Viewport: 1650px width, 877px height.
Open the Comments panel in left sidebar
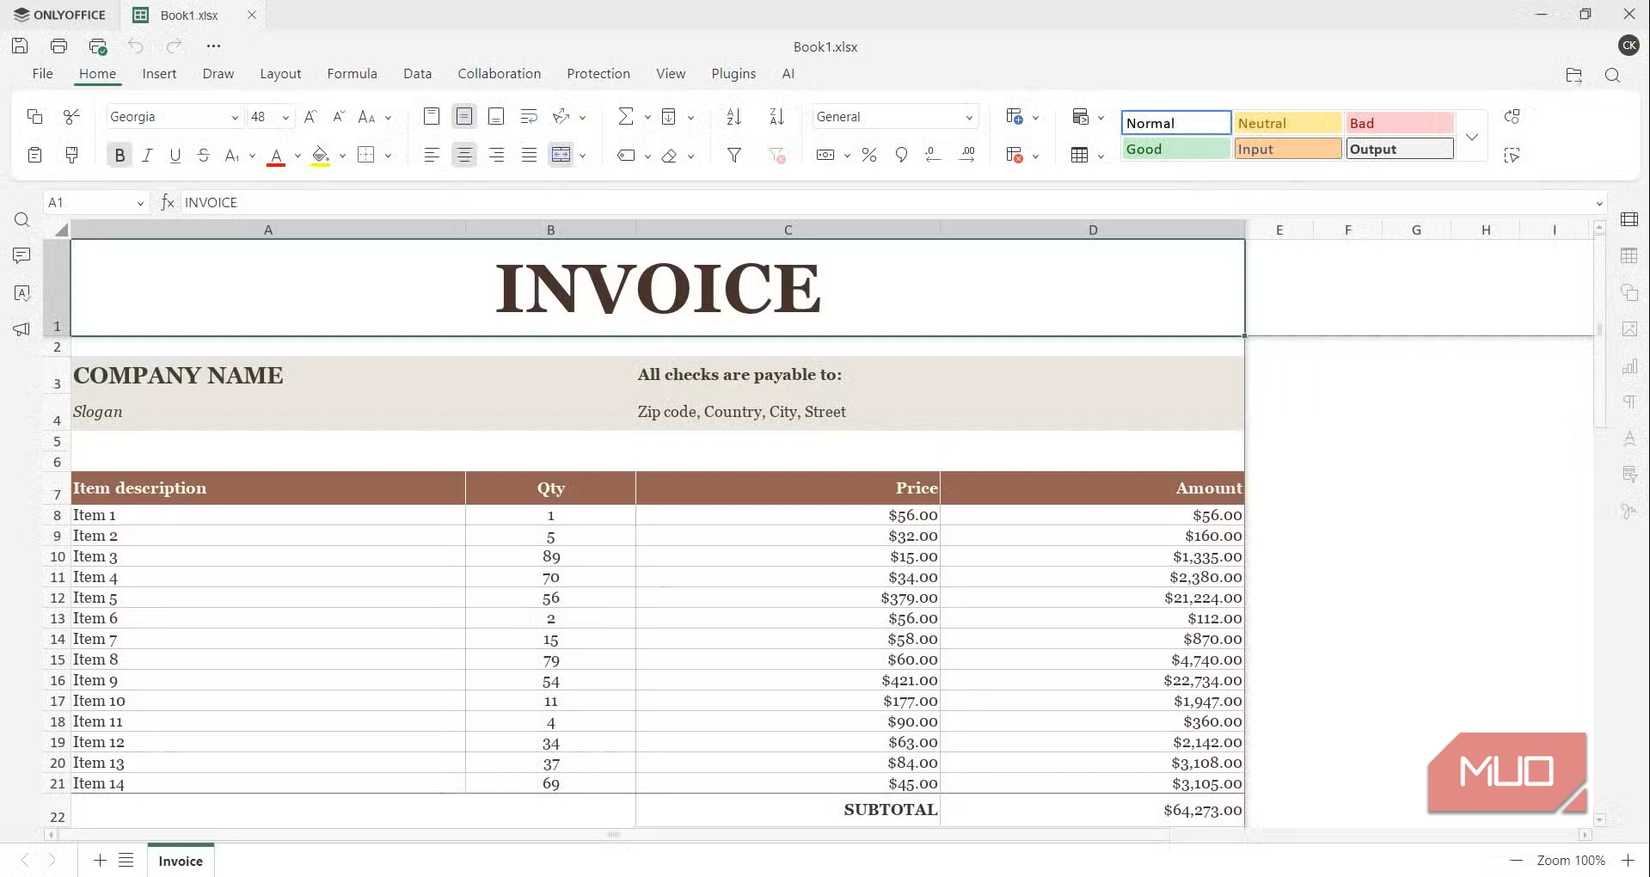(21, 256)
